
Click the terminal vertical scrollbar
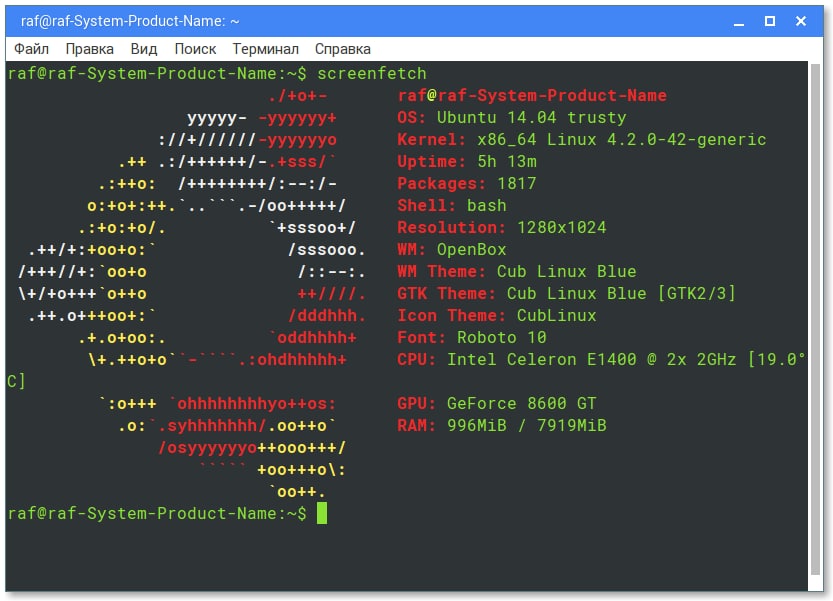coord(815,319)
